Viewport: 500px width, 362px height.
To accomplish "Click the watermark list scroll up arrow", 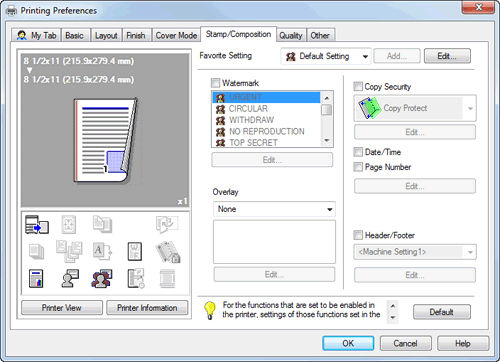I will click(327, 98).
